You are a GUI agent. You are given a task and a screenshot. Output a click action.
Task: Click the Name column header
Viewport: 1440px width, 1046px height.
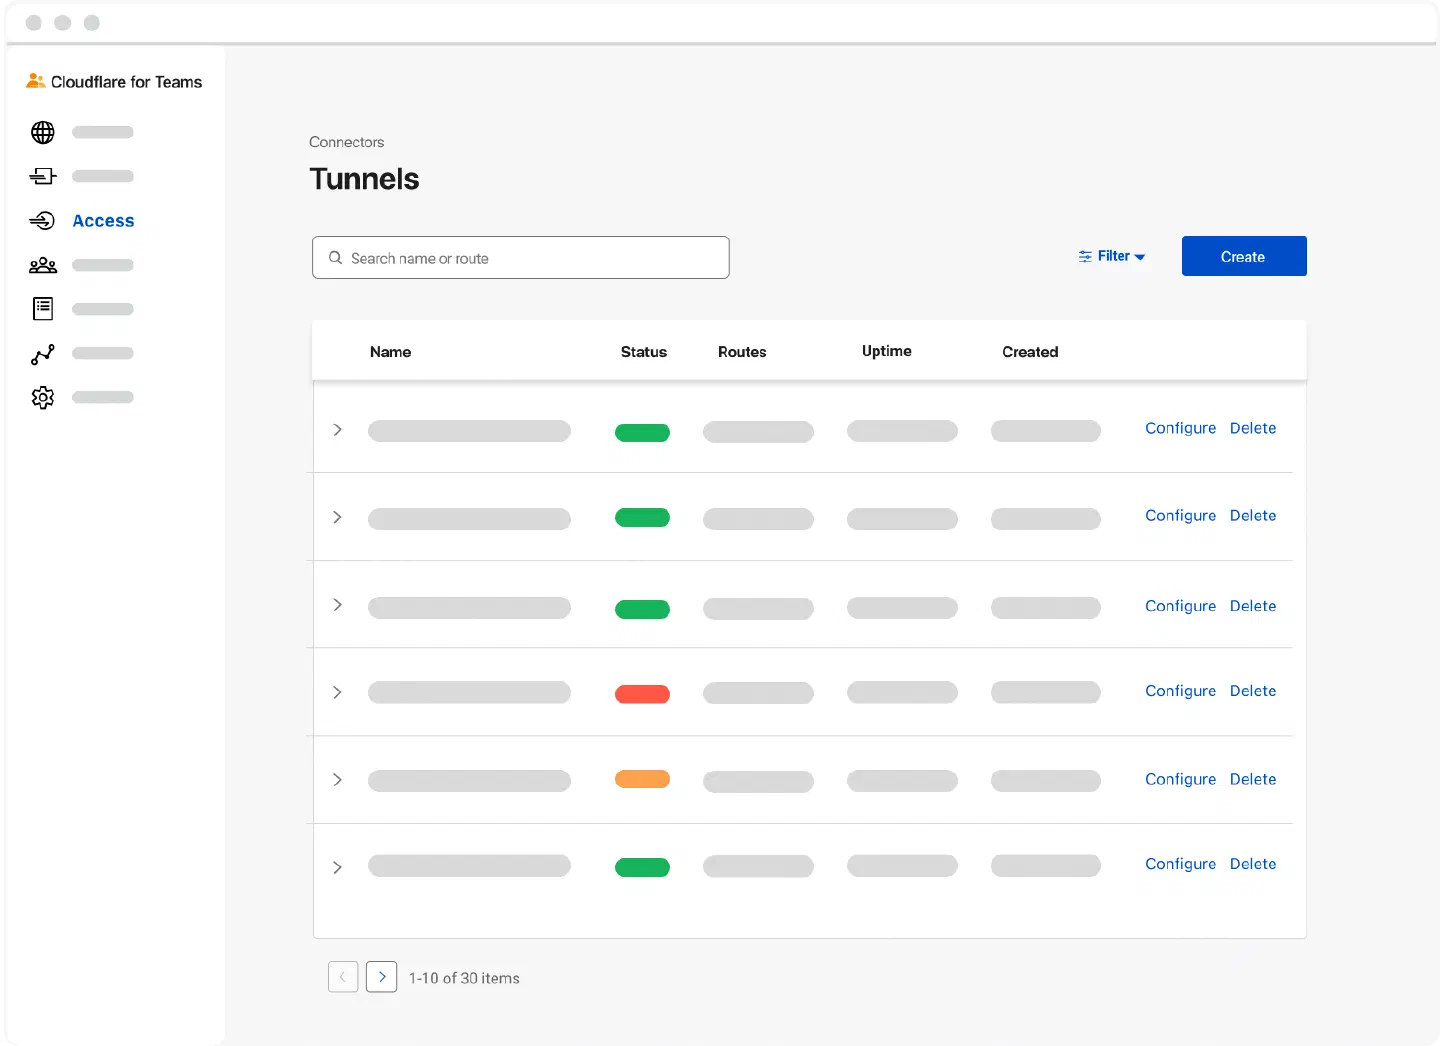pos(390,352)
